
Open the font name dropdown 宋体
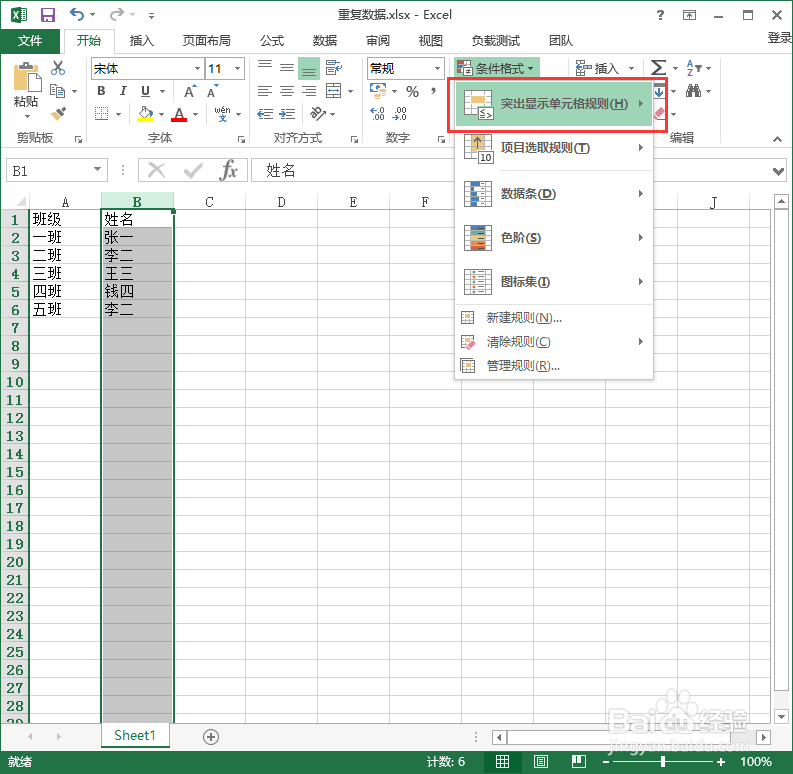click(x=198, y=68)
